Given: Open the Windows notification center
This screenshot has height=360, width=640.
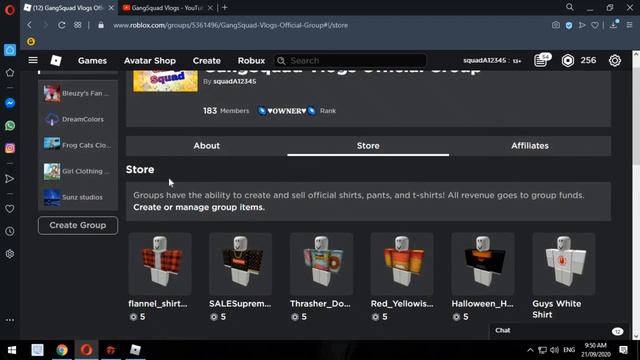Looking at the screenshot, I should pos(623,350).
